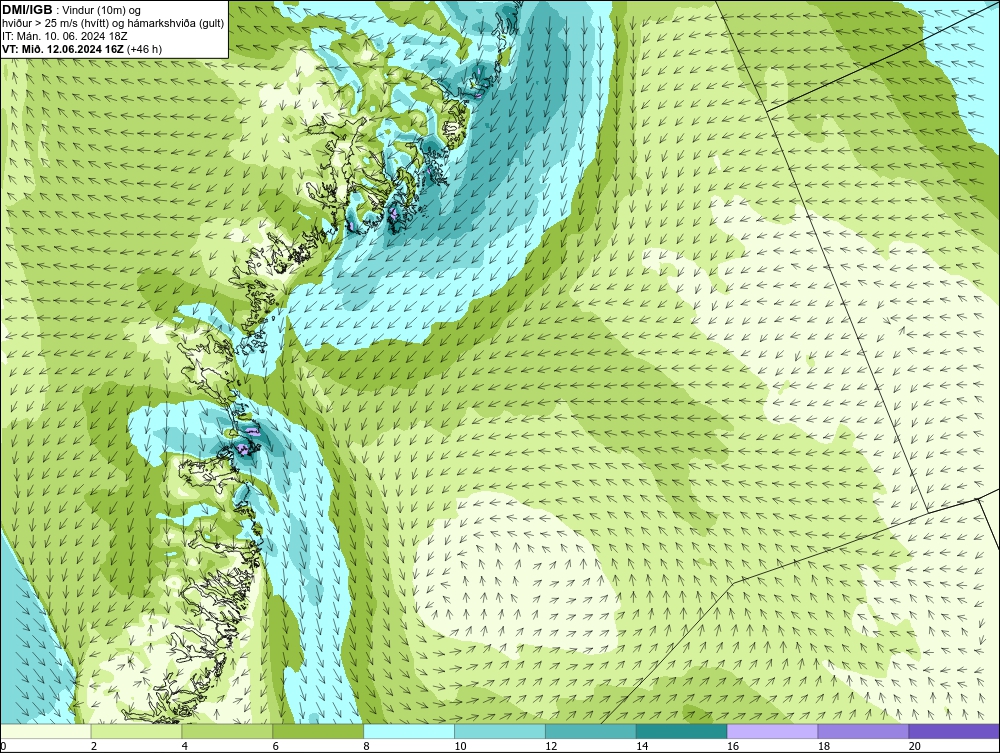Click the legend value label '6'
The image size is (1000, 753).
click(x=276, y=746)
